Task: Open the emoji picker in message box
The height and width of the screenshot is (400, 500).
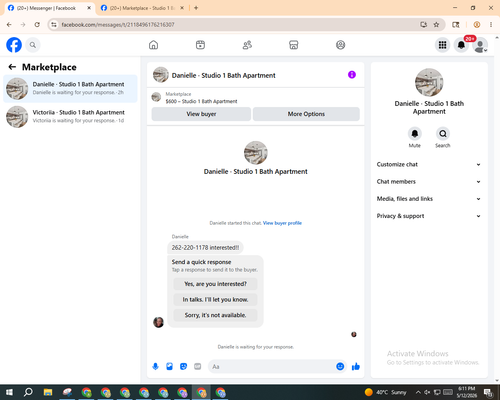Action: click(340, 367)
